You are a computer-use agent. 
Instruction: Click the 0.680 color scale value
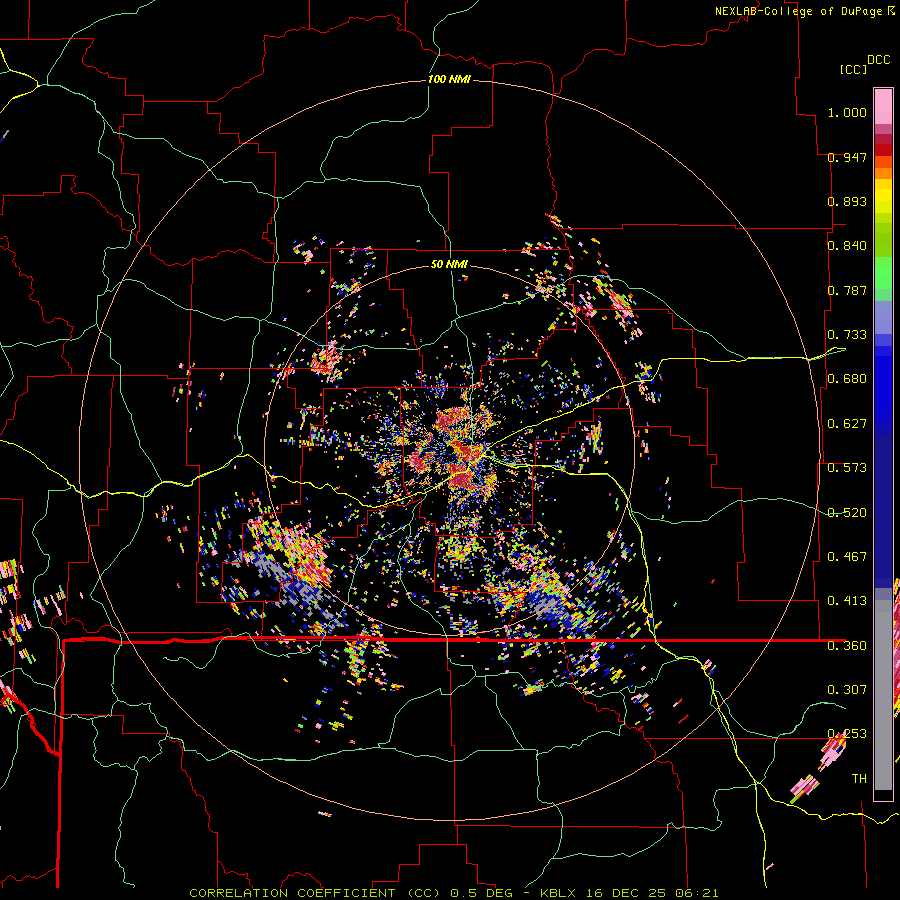[847, 379]
